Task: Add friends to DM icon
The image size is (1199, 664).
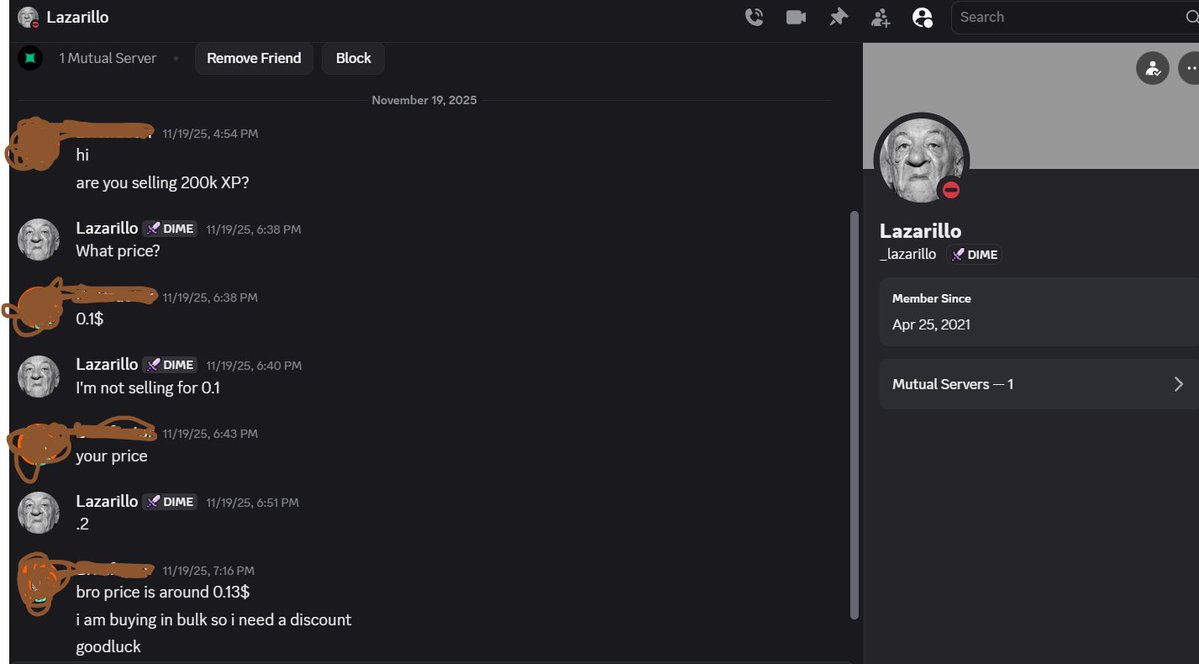Action: click(x=880, y=18)
